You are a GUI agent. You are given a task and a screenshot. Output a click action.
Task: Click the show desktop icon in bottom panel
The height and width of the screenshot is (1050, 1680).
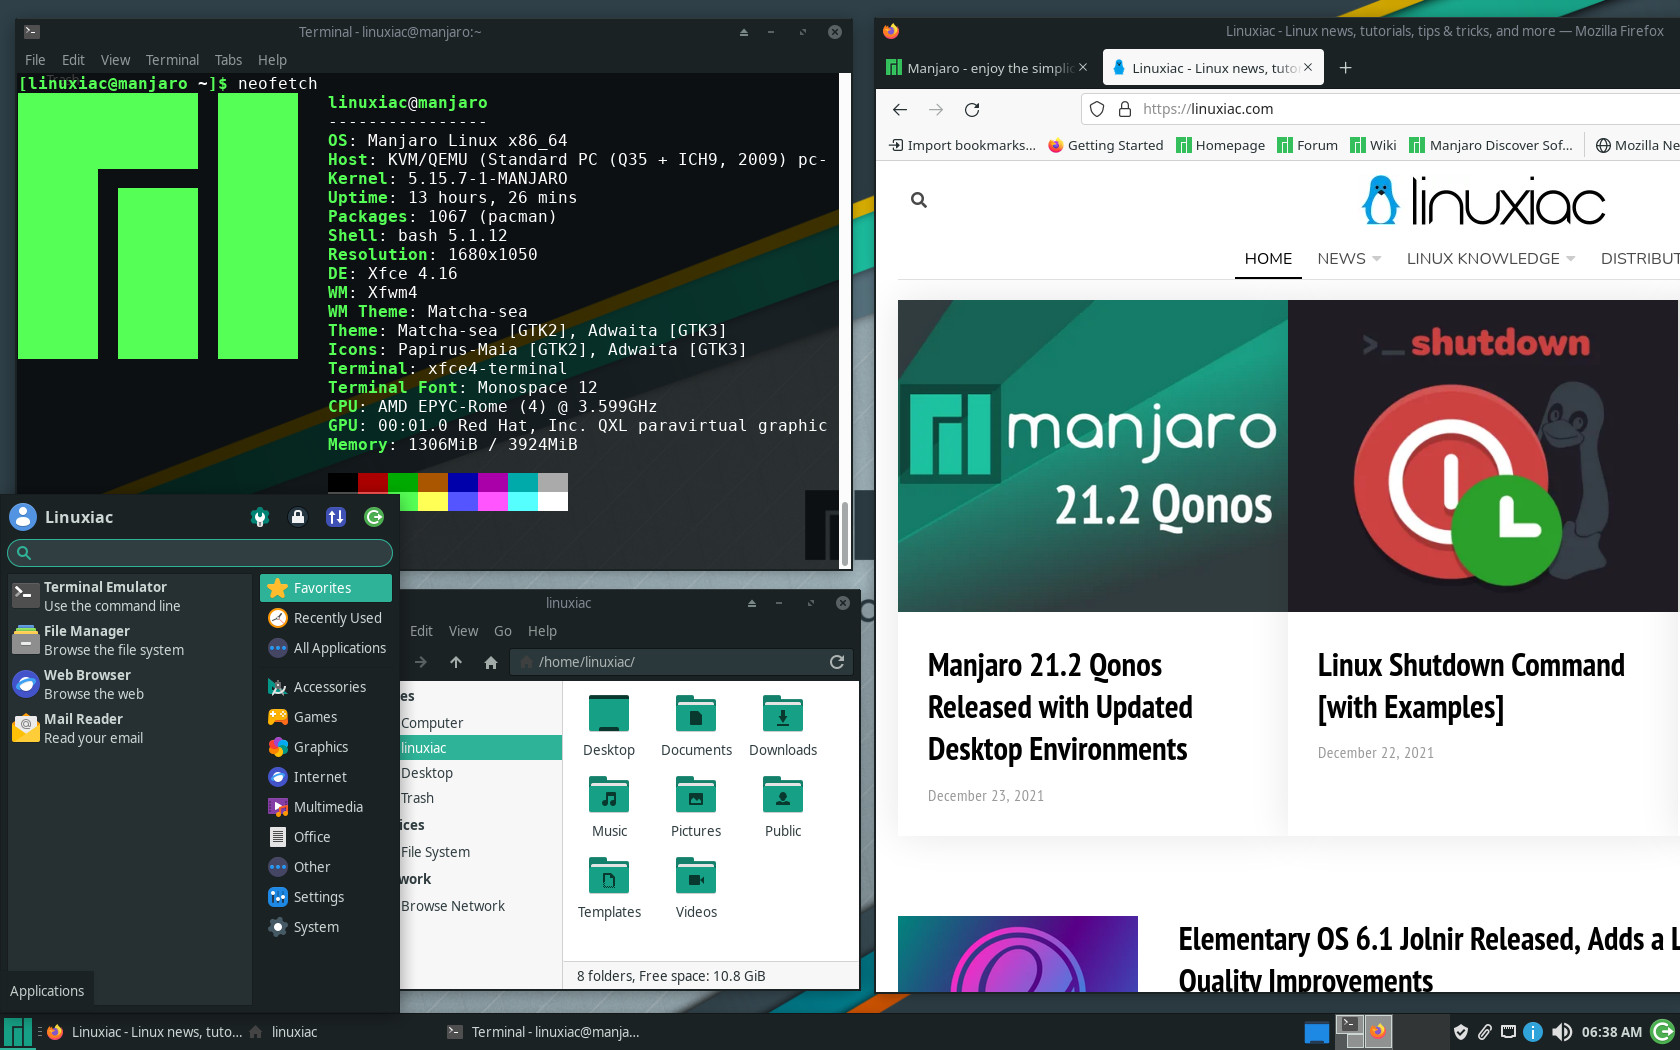(x=1317, y=1032)
